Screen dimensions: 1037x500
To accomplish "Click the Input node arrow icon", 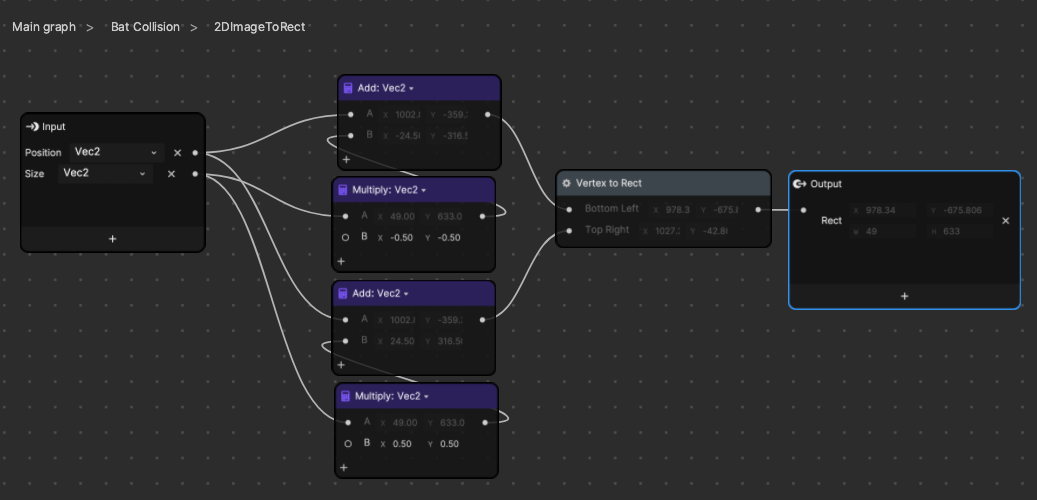I will pos(32,126).
